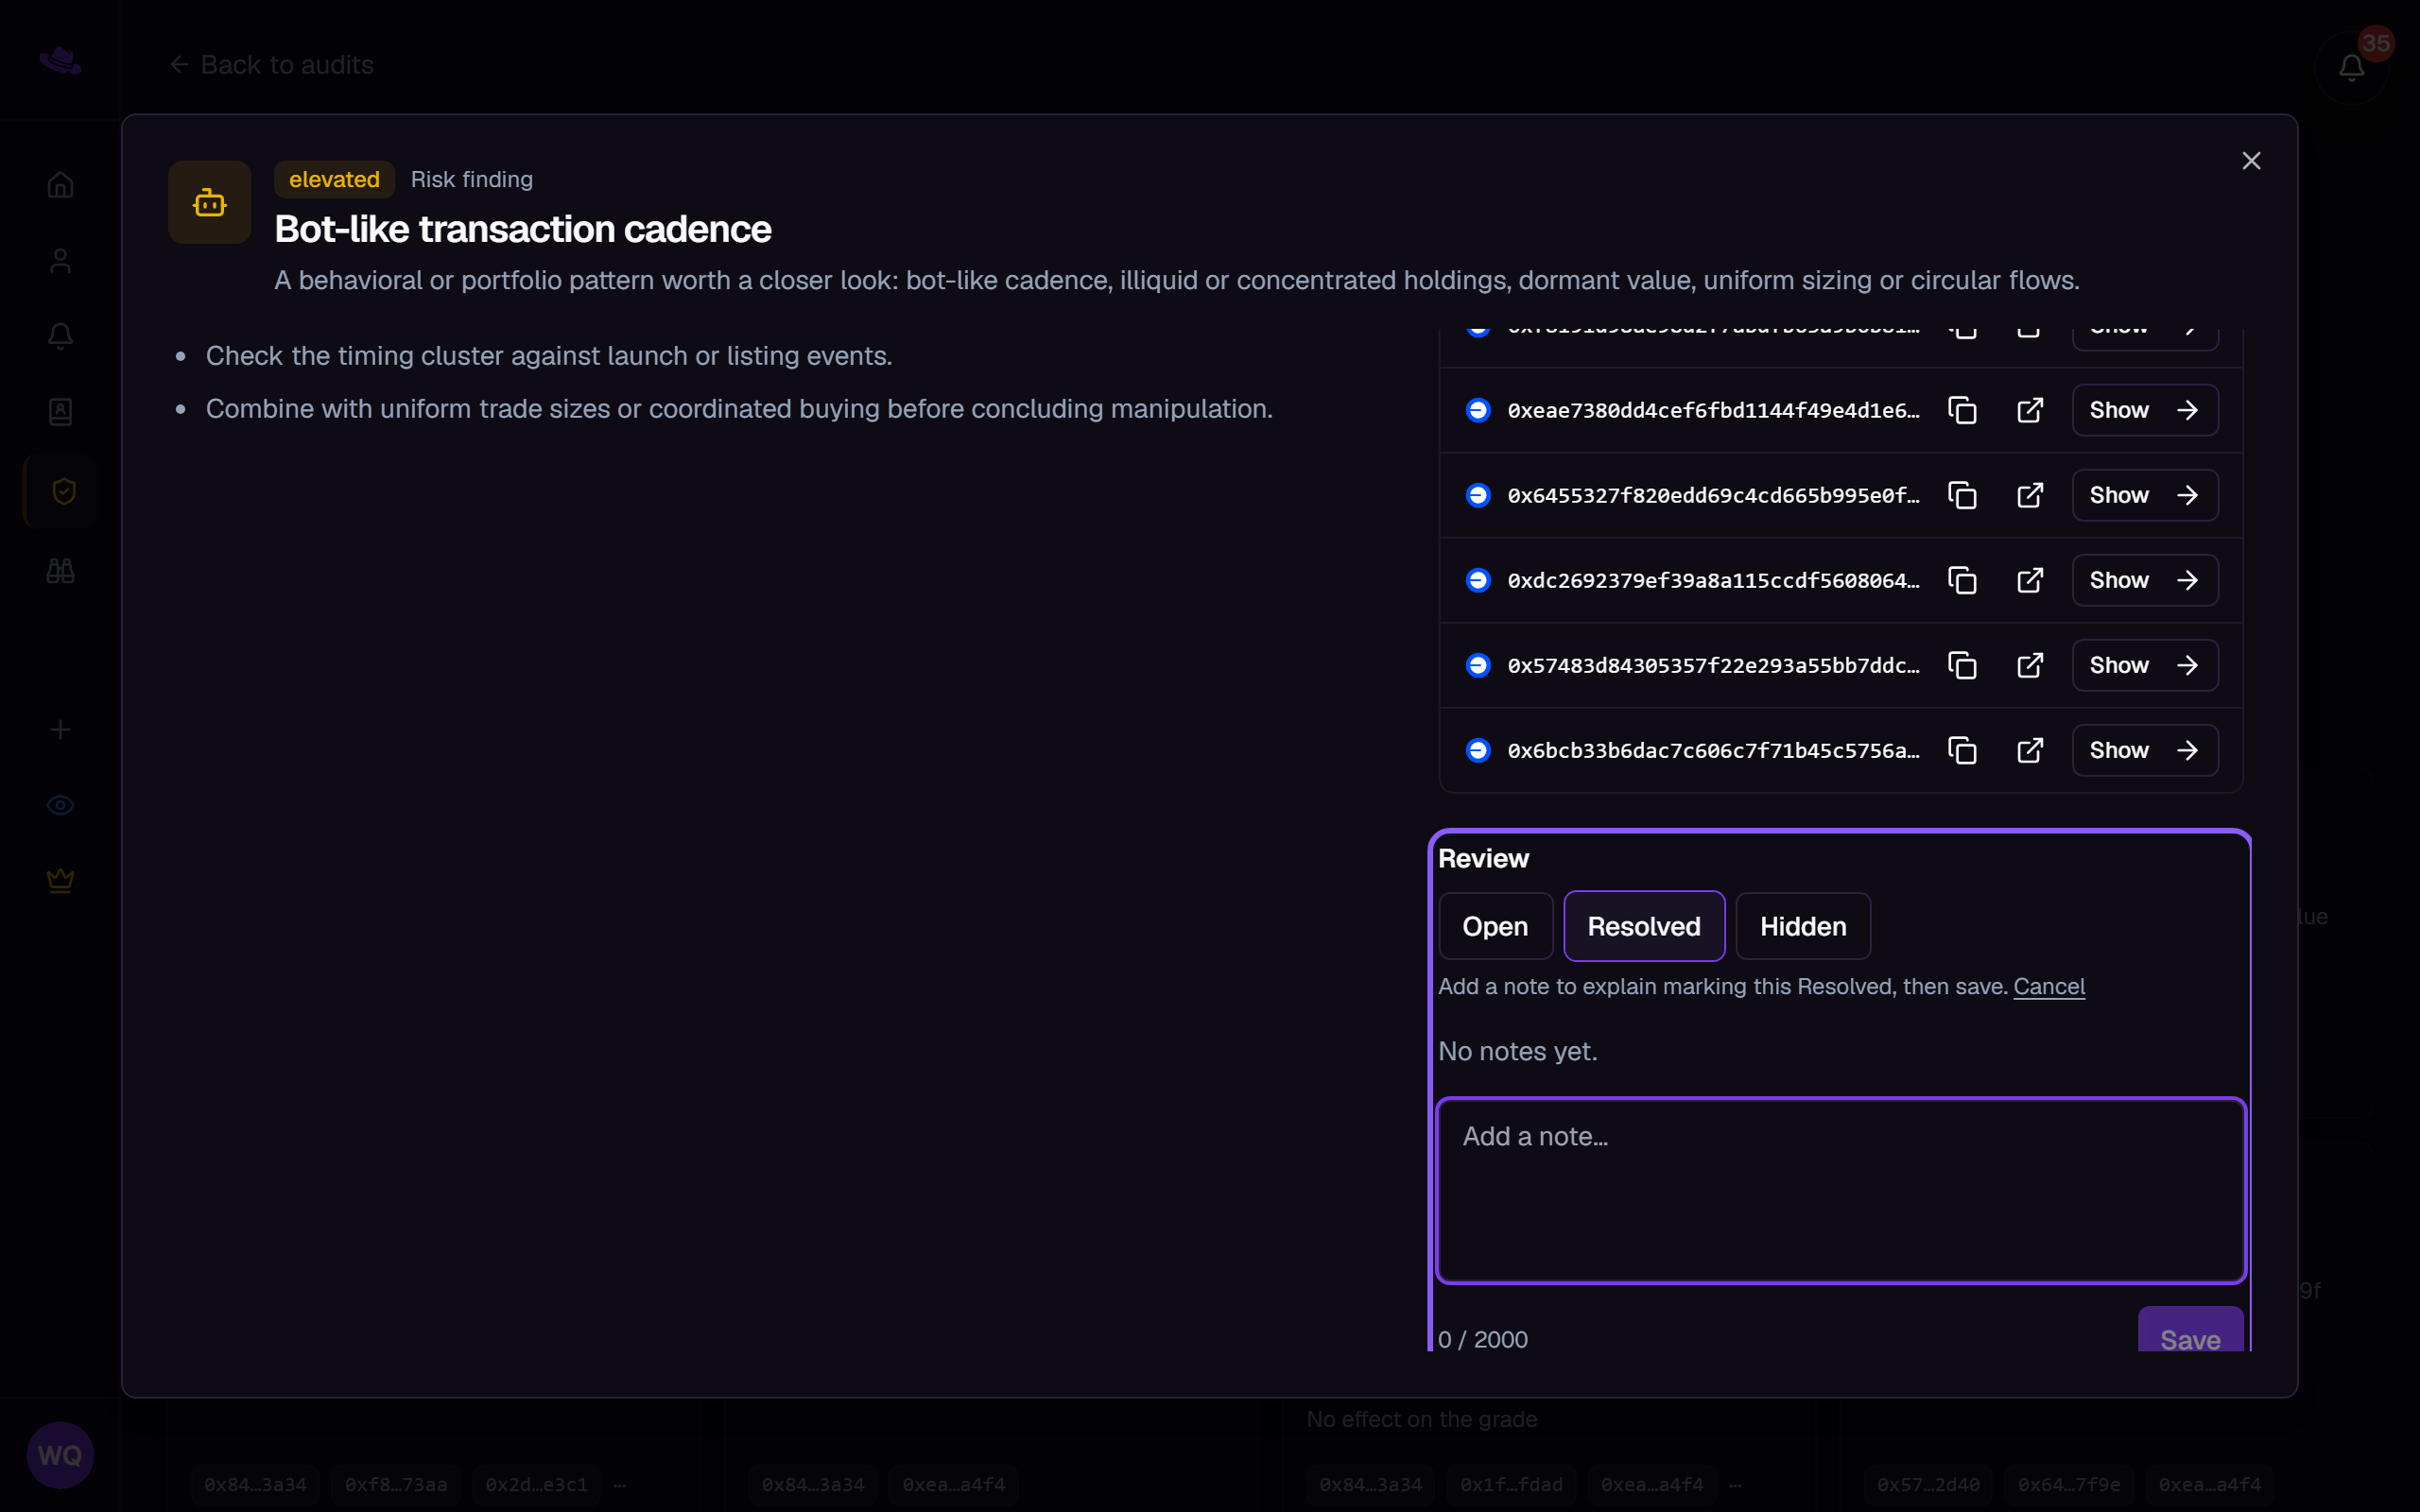Cancel marking the finding Resolved
2420x1512 pixels.
coord(2049,986)
